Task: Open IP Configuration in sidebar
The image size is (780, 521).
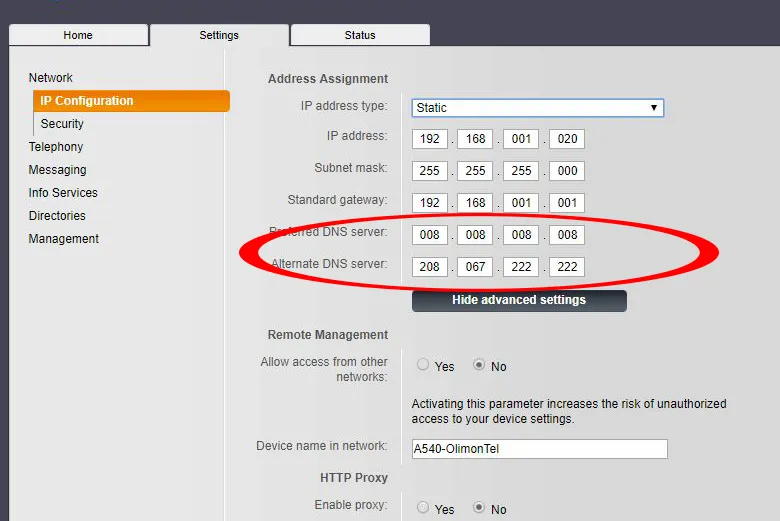Action: pos(87,101)
